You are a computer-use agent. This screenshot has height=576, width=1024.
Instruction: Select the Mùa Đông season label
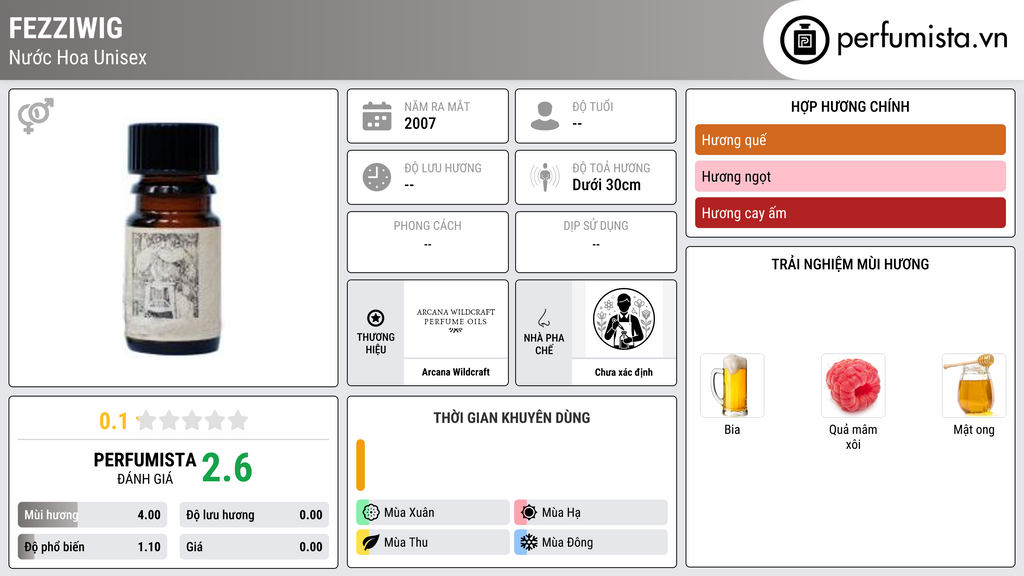pyautogui.click(x=568, y=542)
